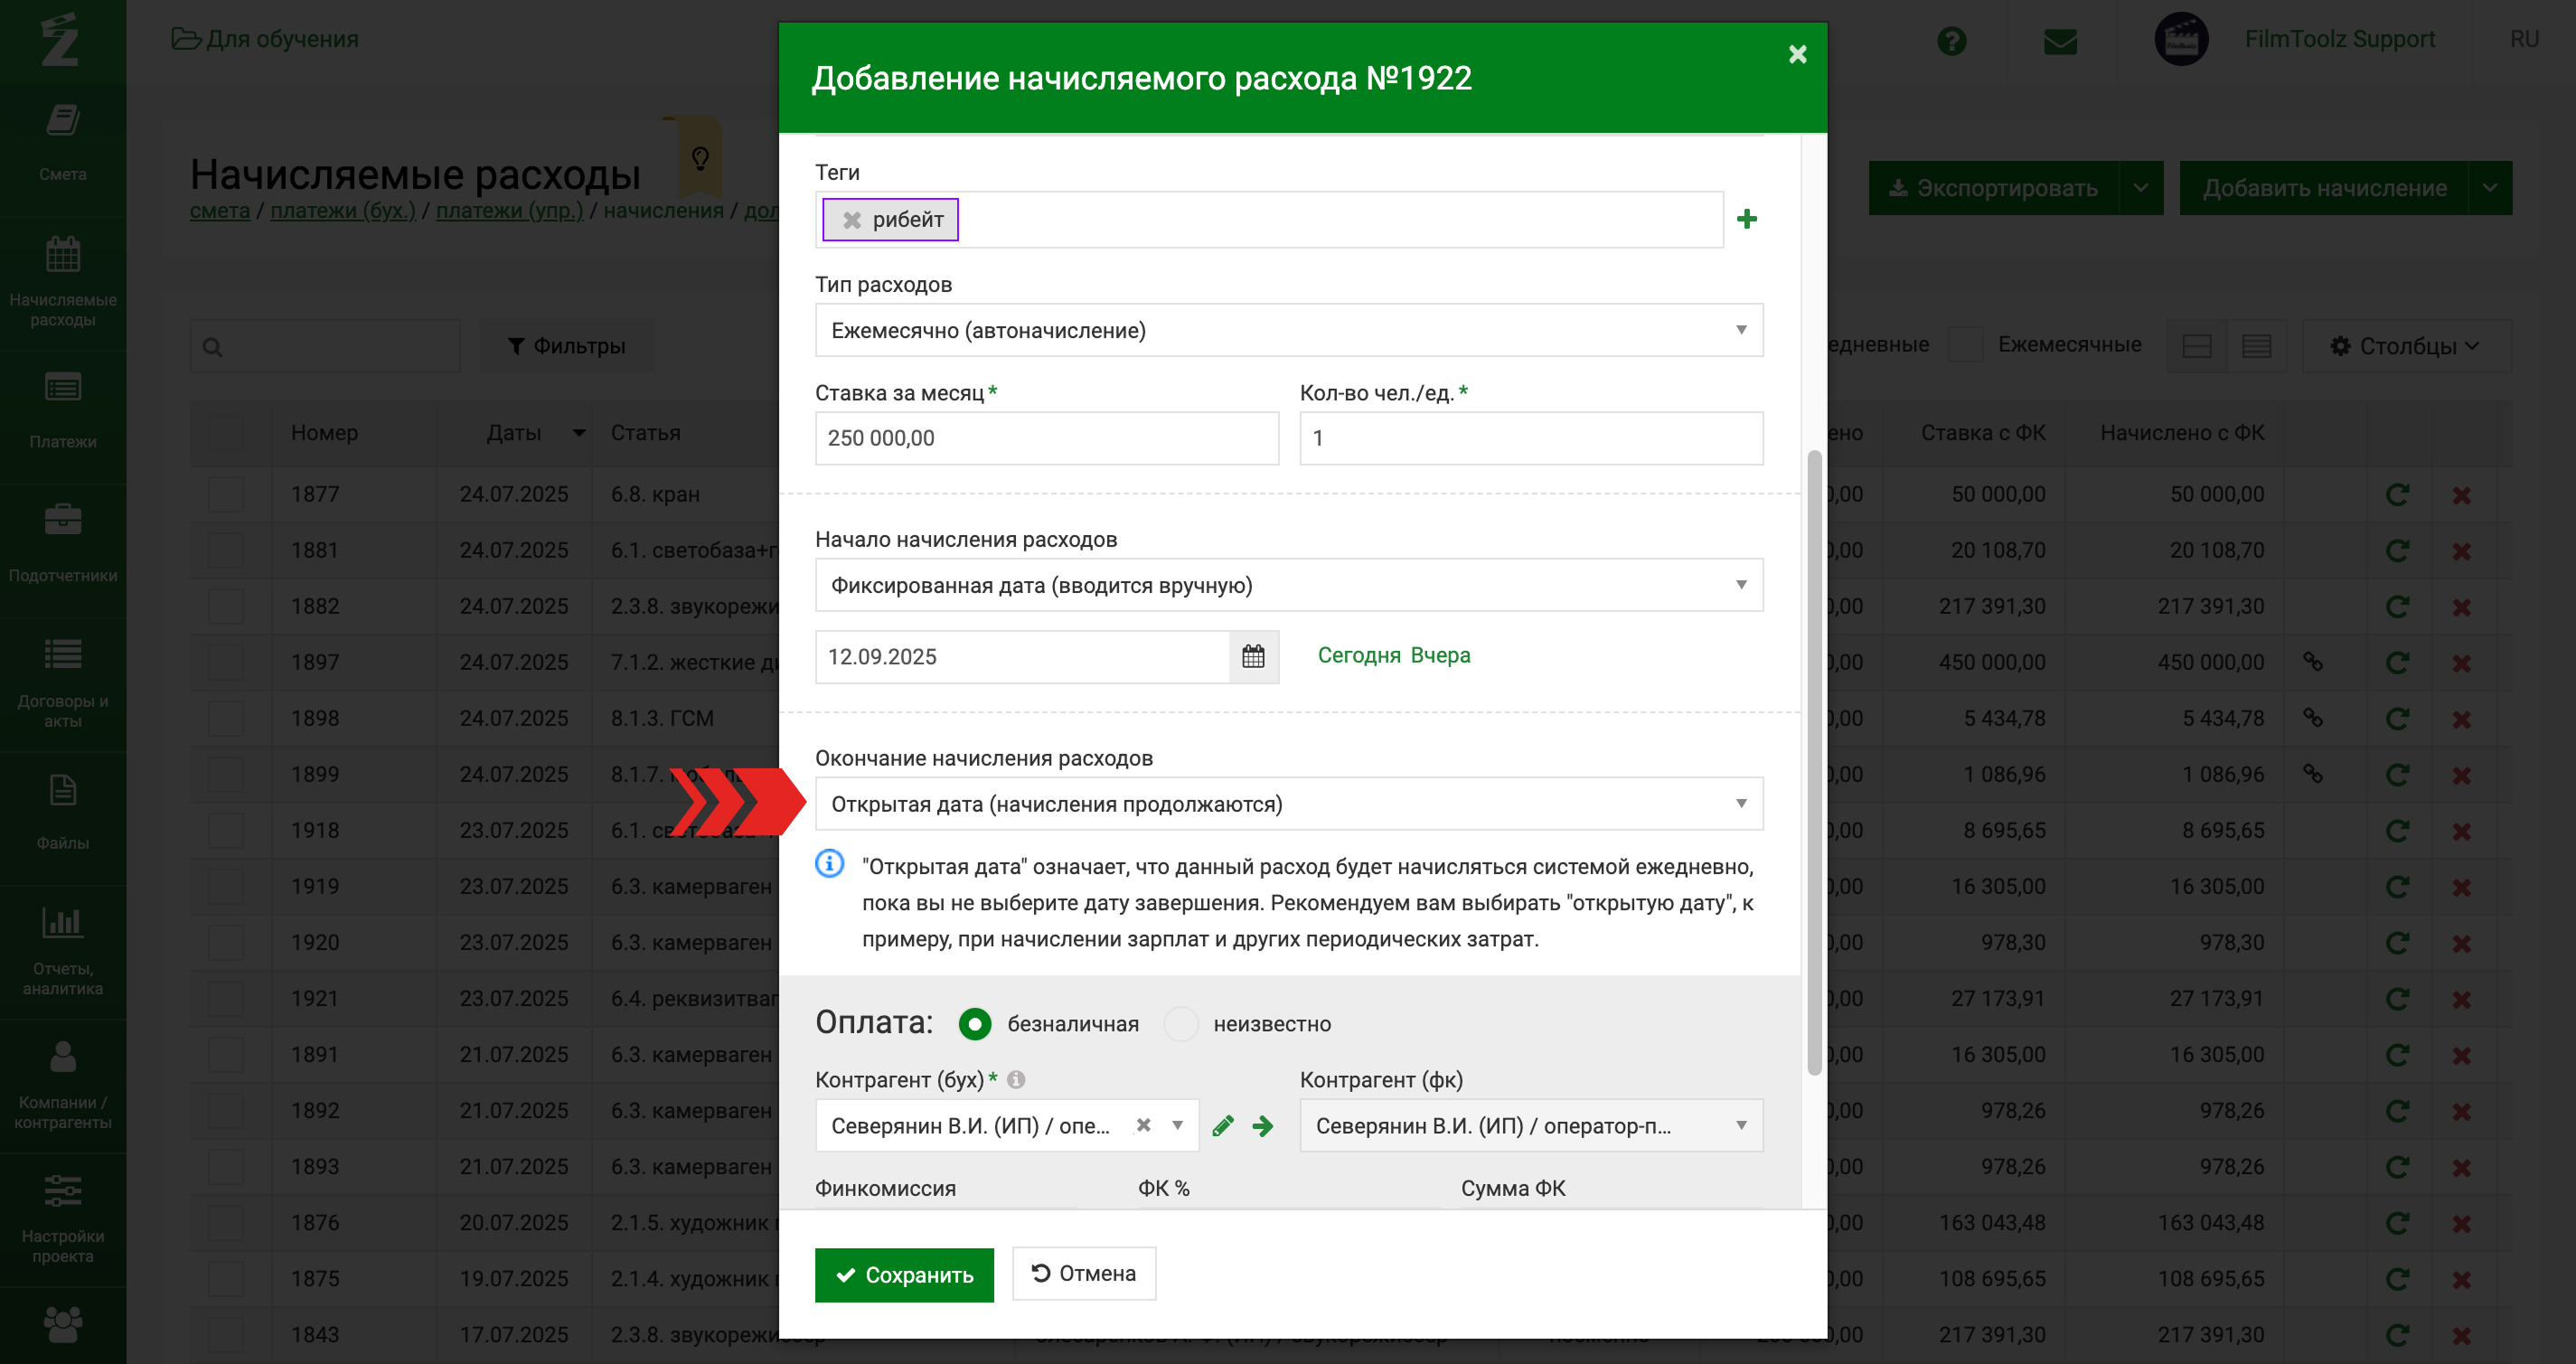
Task: Switch to compact table view icon
Action: (2196, 346)
